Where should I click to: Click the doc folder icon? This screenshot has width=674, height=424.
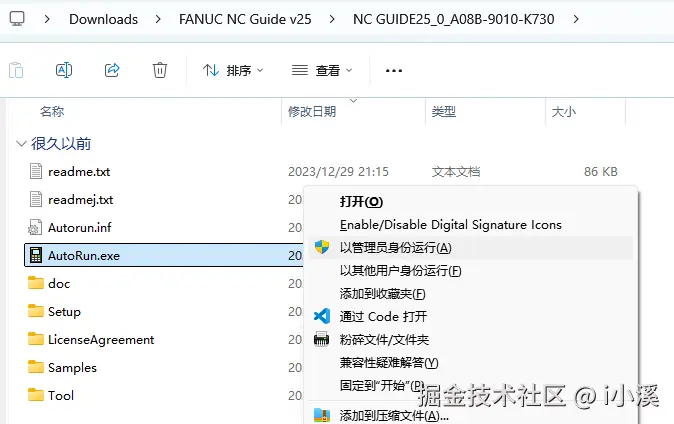coord(36,283)
